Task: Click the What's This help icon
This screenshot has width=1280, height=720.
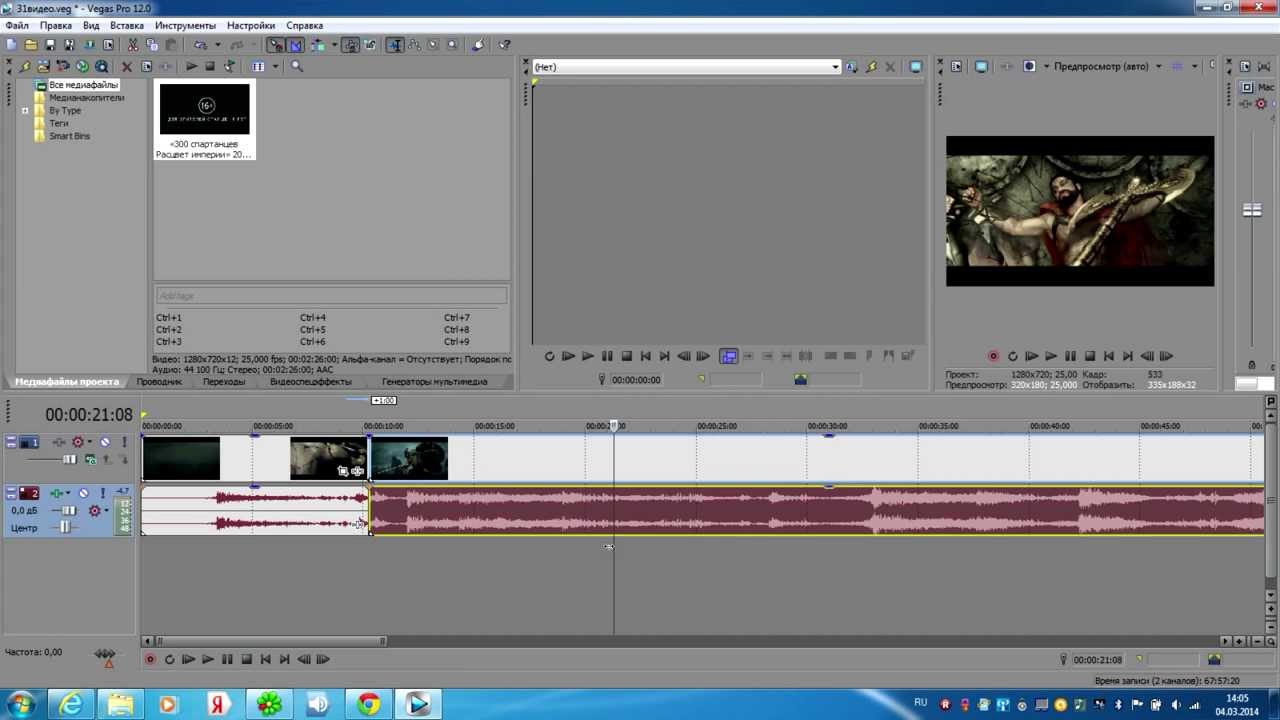Action: pyautogui.click(x=503, y=45)
